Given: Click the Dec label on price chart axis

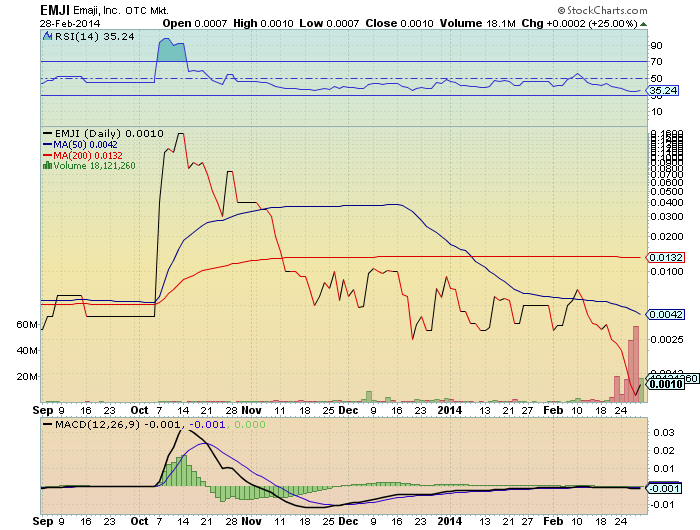Looking at the screenshot, I should pyautogui.click(x=348, y=410).
